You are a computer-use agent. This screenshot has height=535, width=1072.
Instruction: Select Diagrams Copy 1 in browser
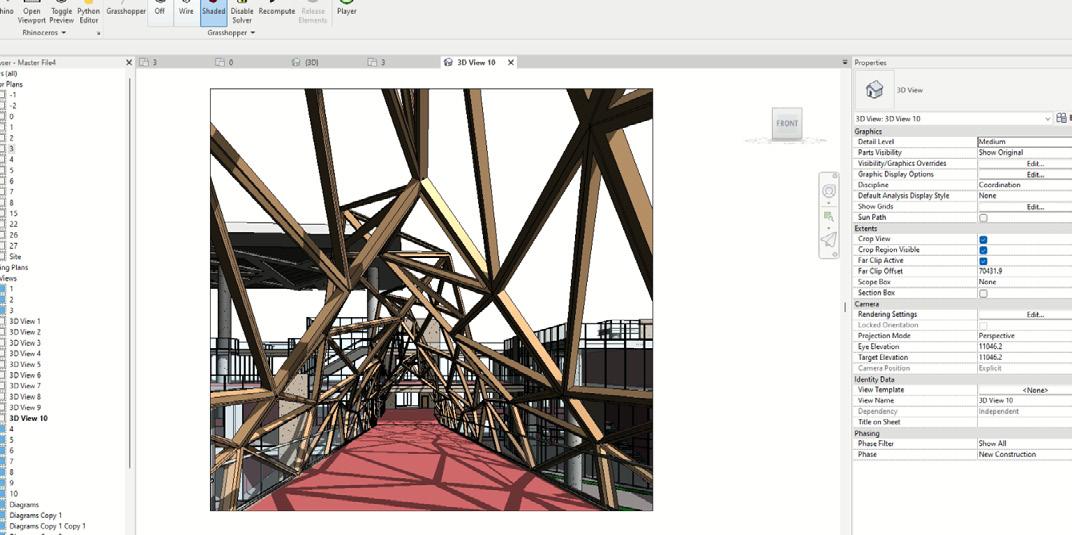pos(36,515)
